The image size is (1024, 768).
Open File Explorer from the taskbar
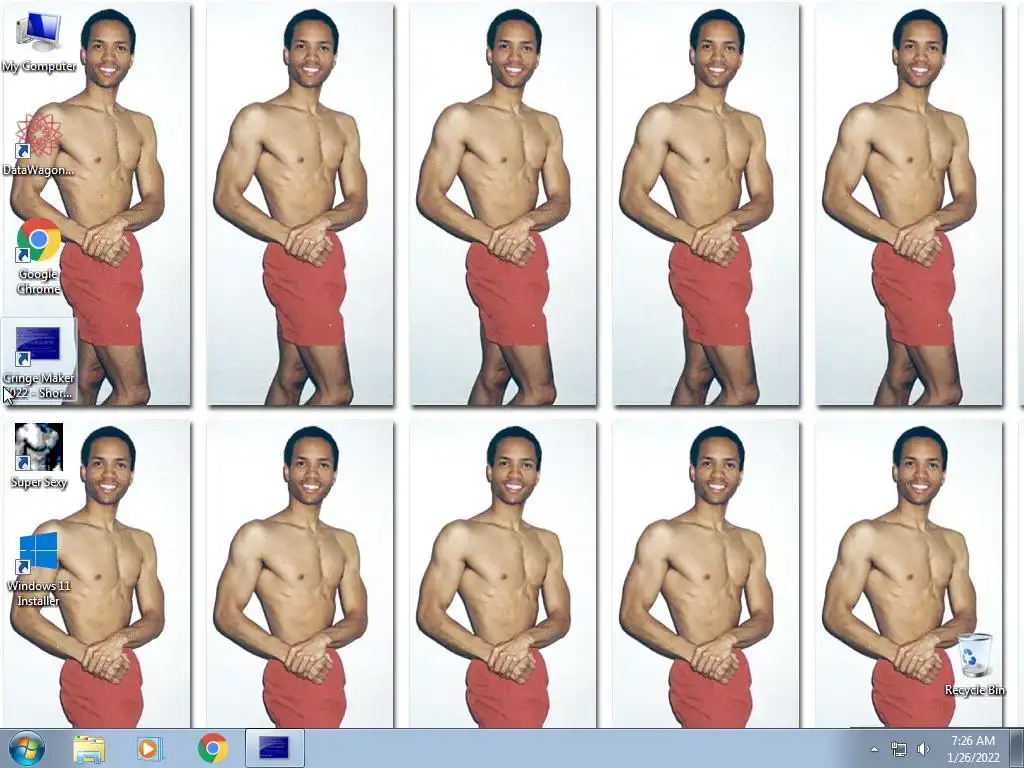click(89, 748)
